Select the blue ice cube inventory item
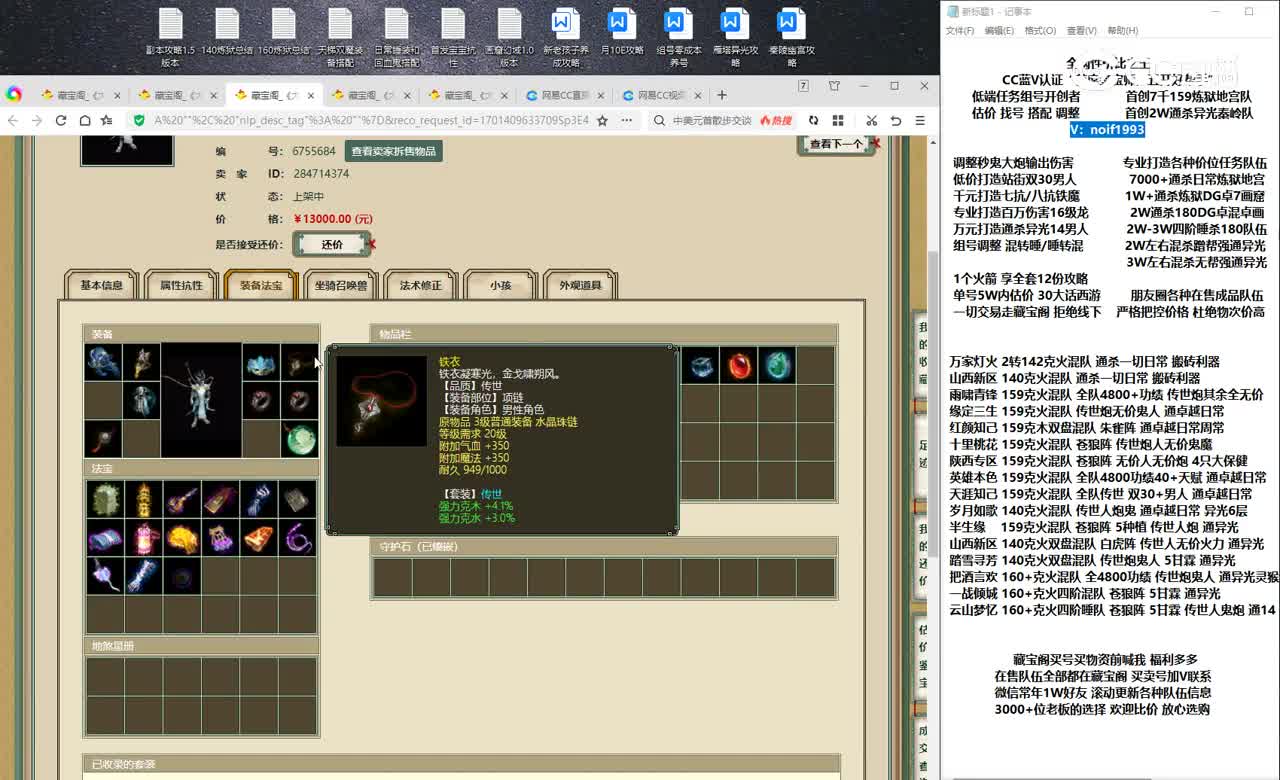 point(702,365)
